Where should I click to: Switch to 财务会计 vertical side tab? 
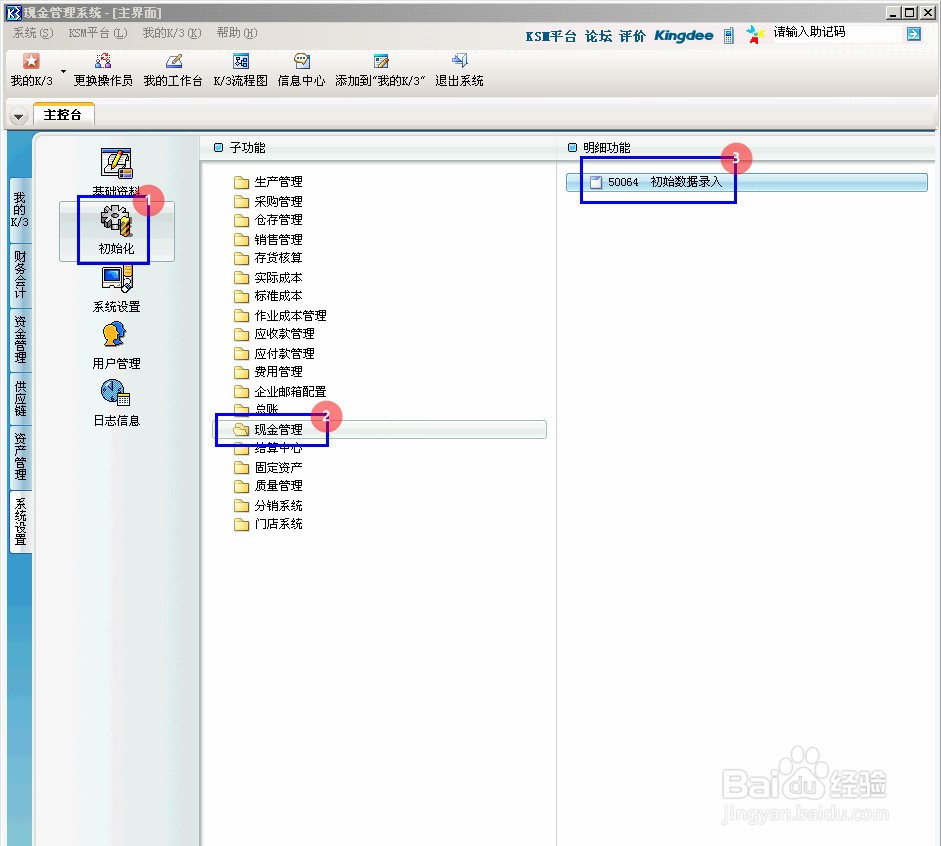[x=20, y=275]
